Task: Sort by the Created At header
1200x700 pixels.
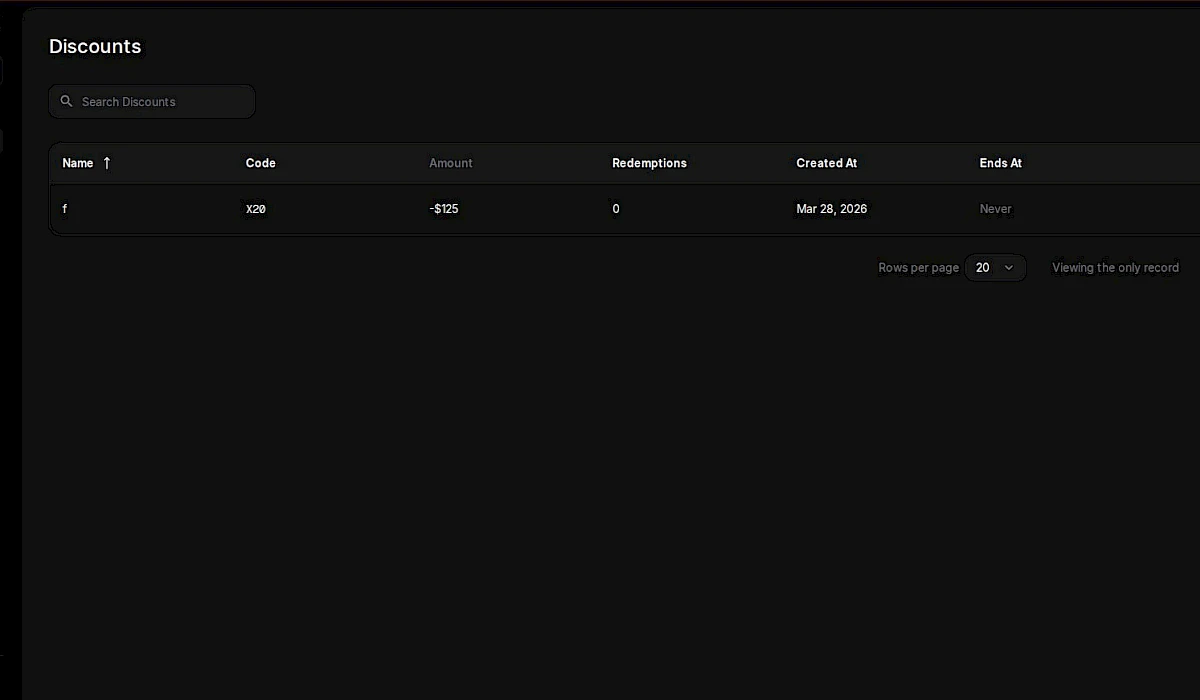Action: click(826, 163)
